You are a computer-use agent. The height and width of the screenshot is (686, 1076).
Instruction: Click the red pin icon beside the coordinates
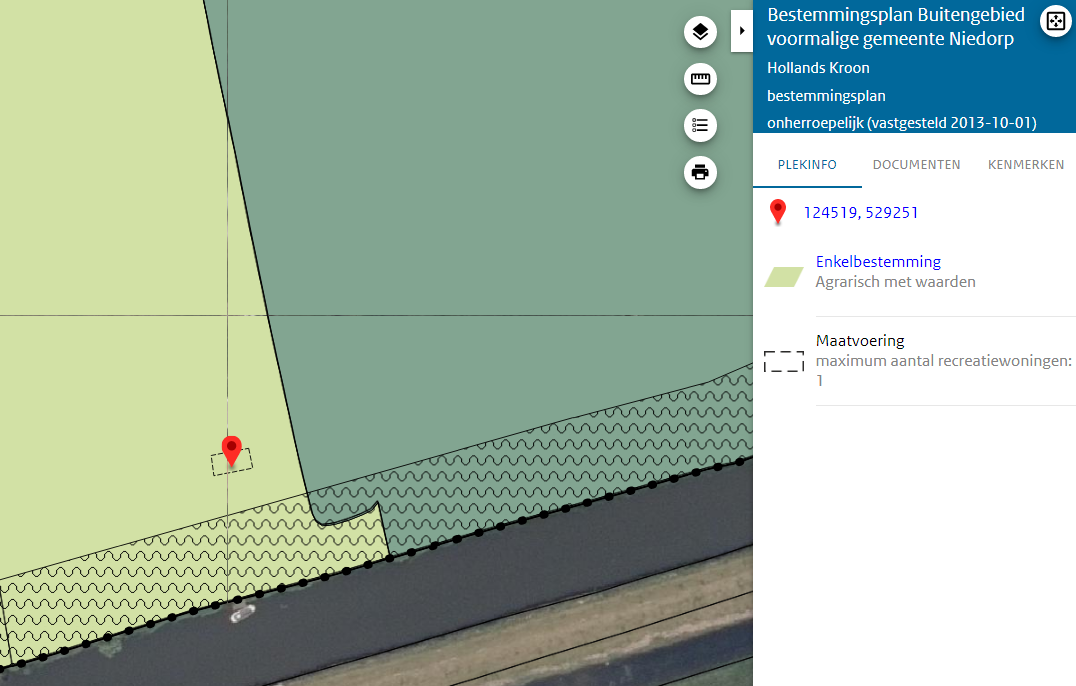pyautogui.click(x=778, y=212)
